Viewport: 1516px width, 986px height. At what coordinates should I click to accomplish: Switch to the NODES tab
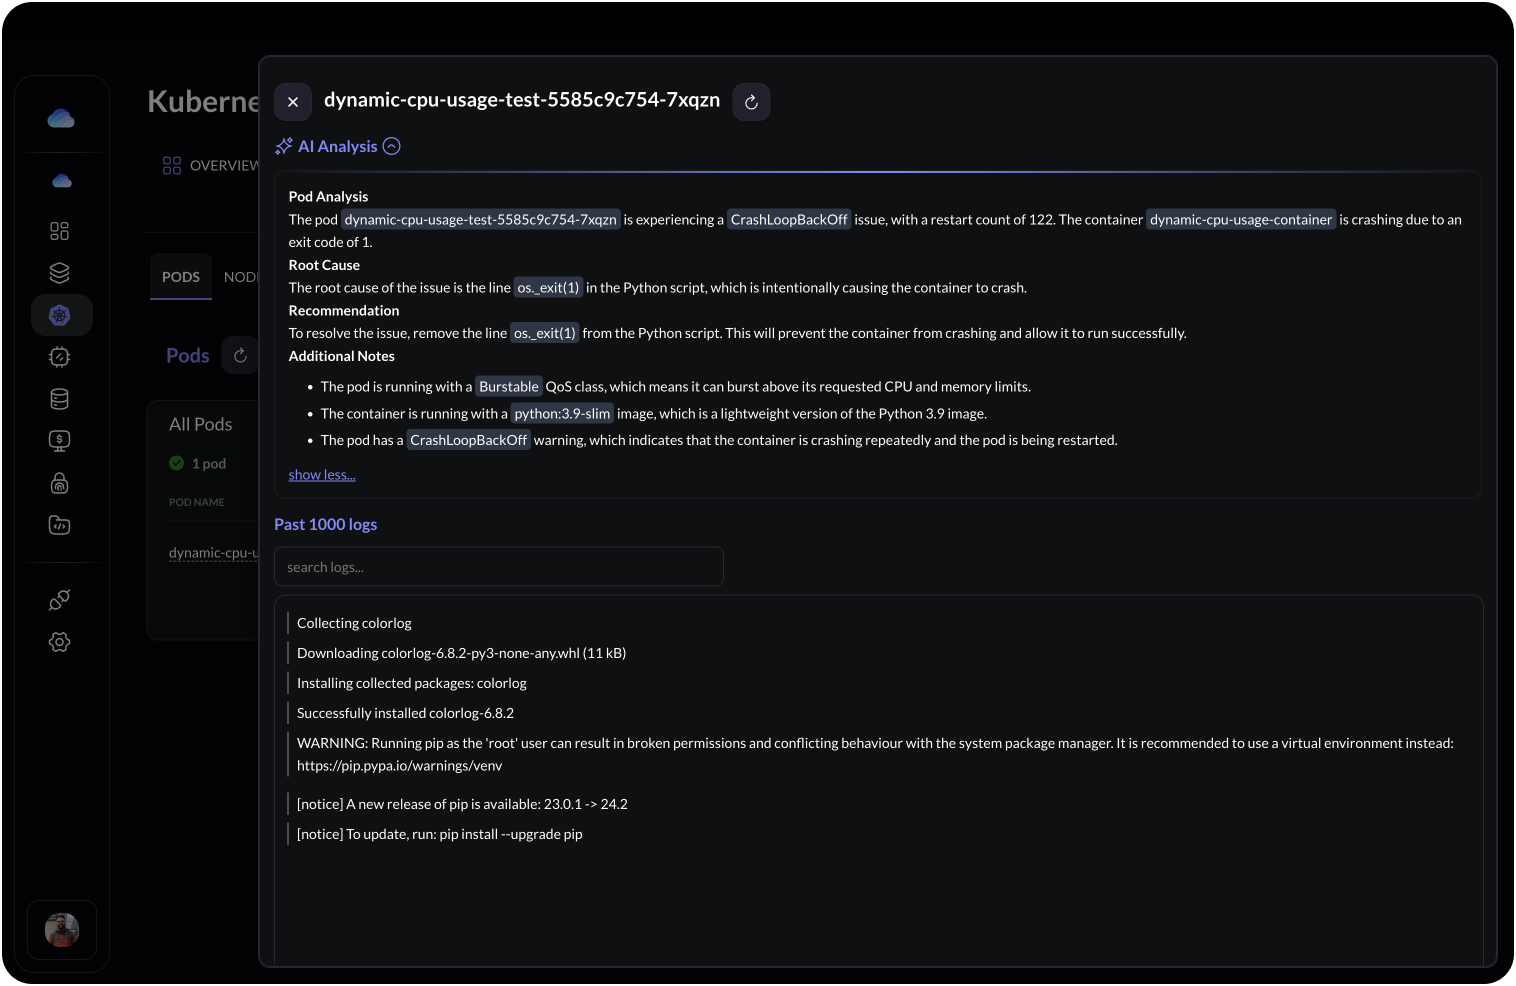[x=241, y=276]
